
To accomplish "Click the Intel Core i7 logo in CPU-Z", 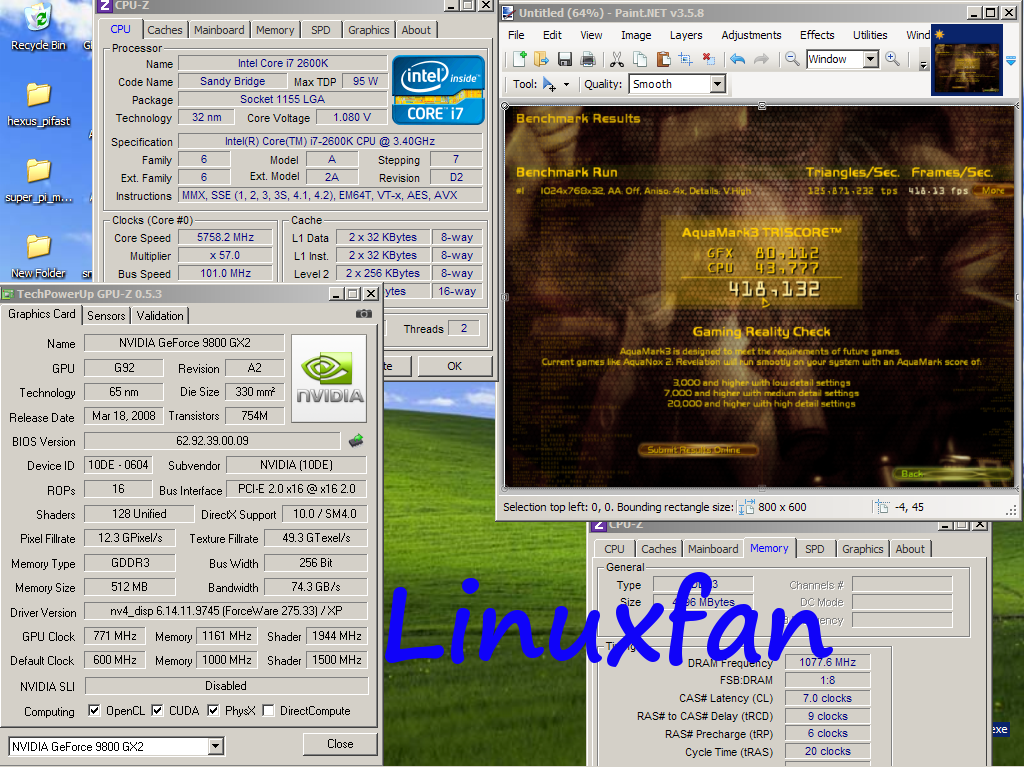I will 438,89.
